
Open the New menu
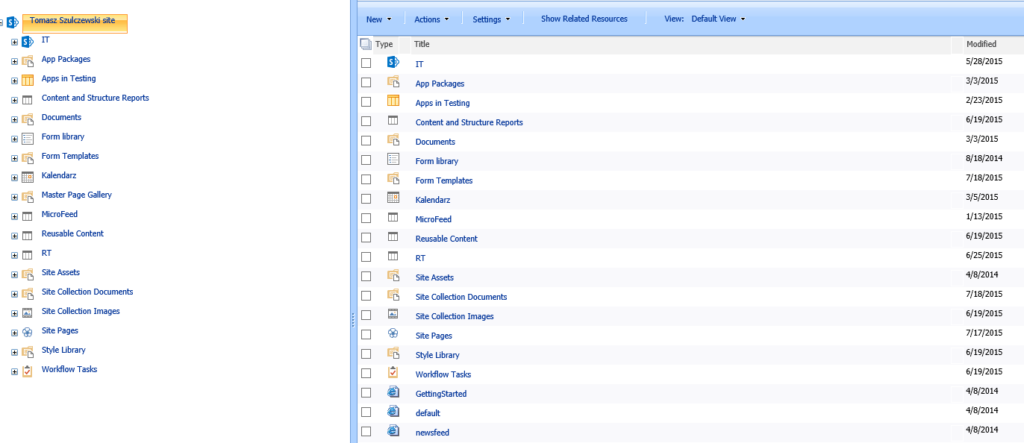[x=379, y=19]
